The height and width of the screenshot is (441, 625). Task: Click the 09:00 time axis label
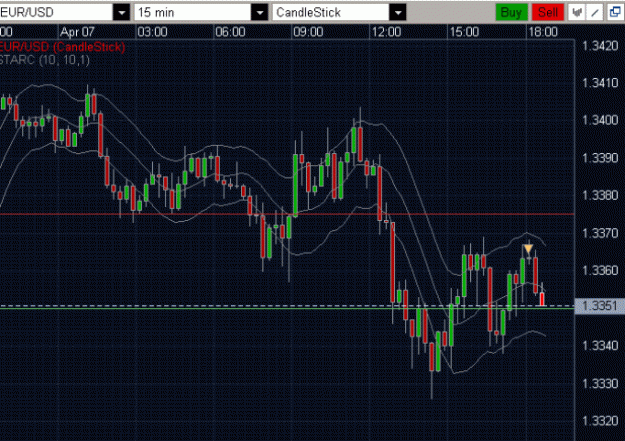pyautogui.click(x=308, y=32)
